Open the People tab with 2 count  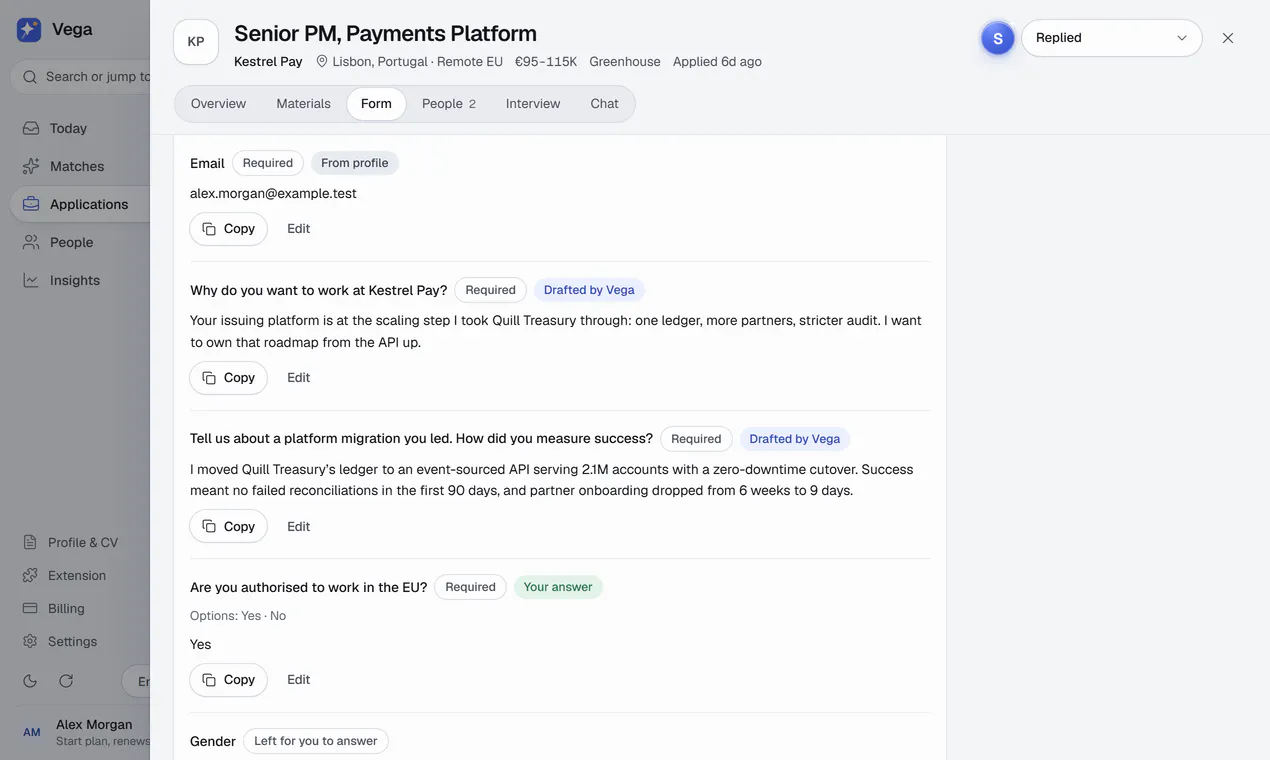[449, 104]
